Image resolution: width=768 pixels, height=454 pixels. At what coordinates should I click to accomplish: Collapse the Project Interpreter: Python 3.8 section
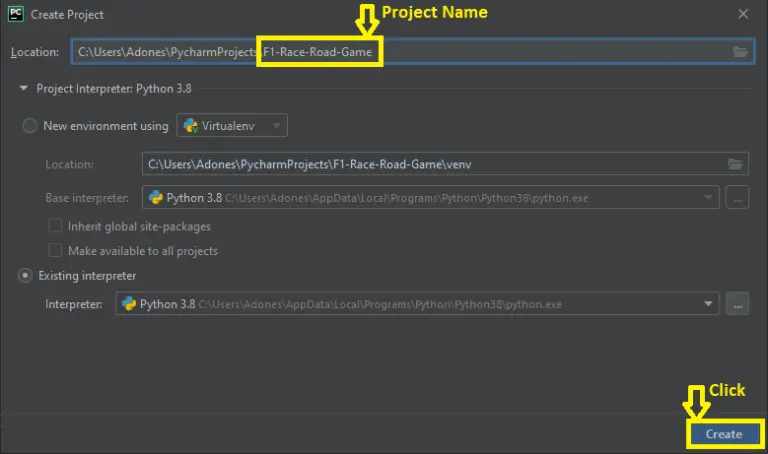pos(23,88)
